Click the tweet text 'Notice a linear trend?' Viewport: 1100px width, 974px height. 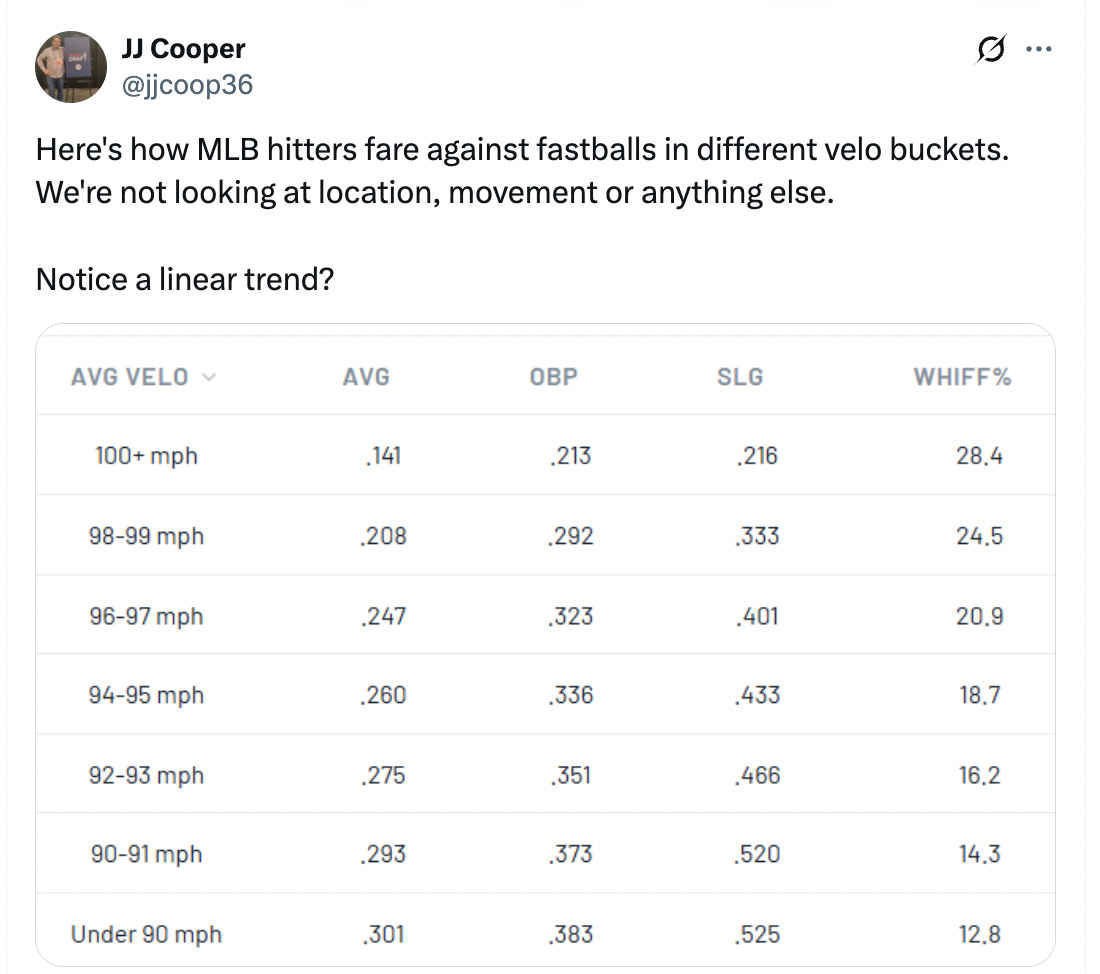pyautogui.click(x=184, y=279)
